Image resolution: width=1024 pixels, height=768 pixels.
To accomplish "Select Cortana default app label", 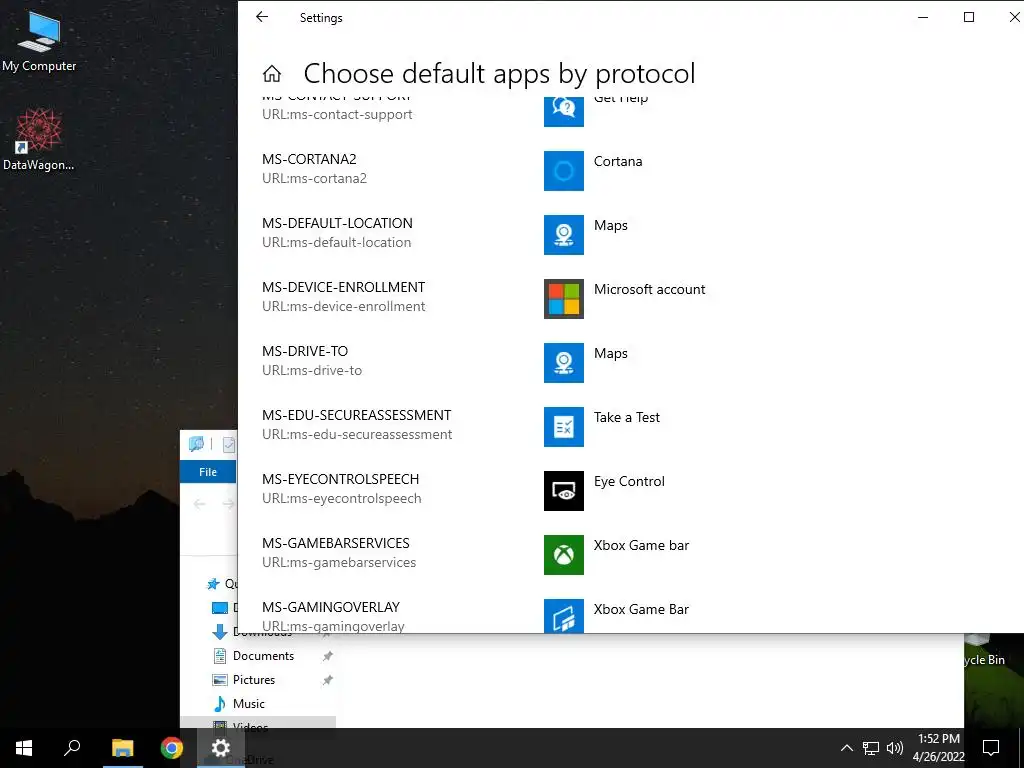I will pyautogui.click(x=618, y=161).
